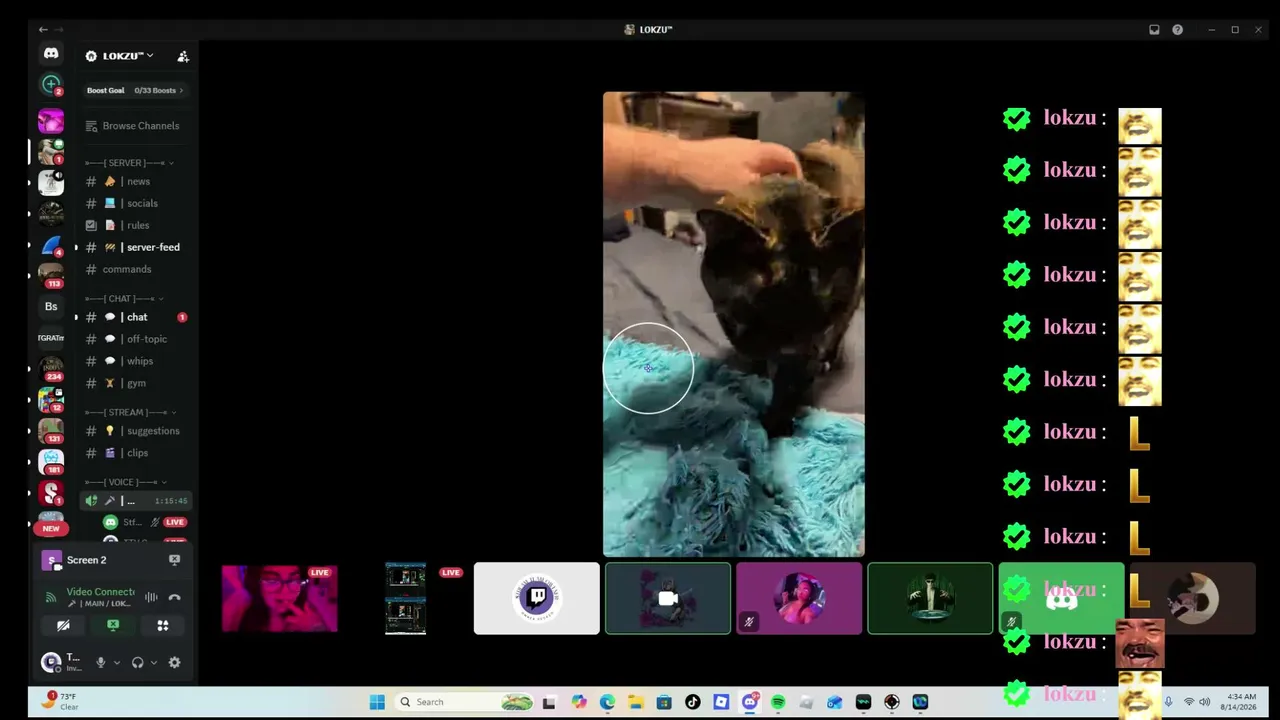Open Discord help icon in title bar
This screenshot has height=720, width=1280.
click(x=1177, y=30)
